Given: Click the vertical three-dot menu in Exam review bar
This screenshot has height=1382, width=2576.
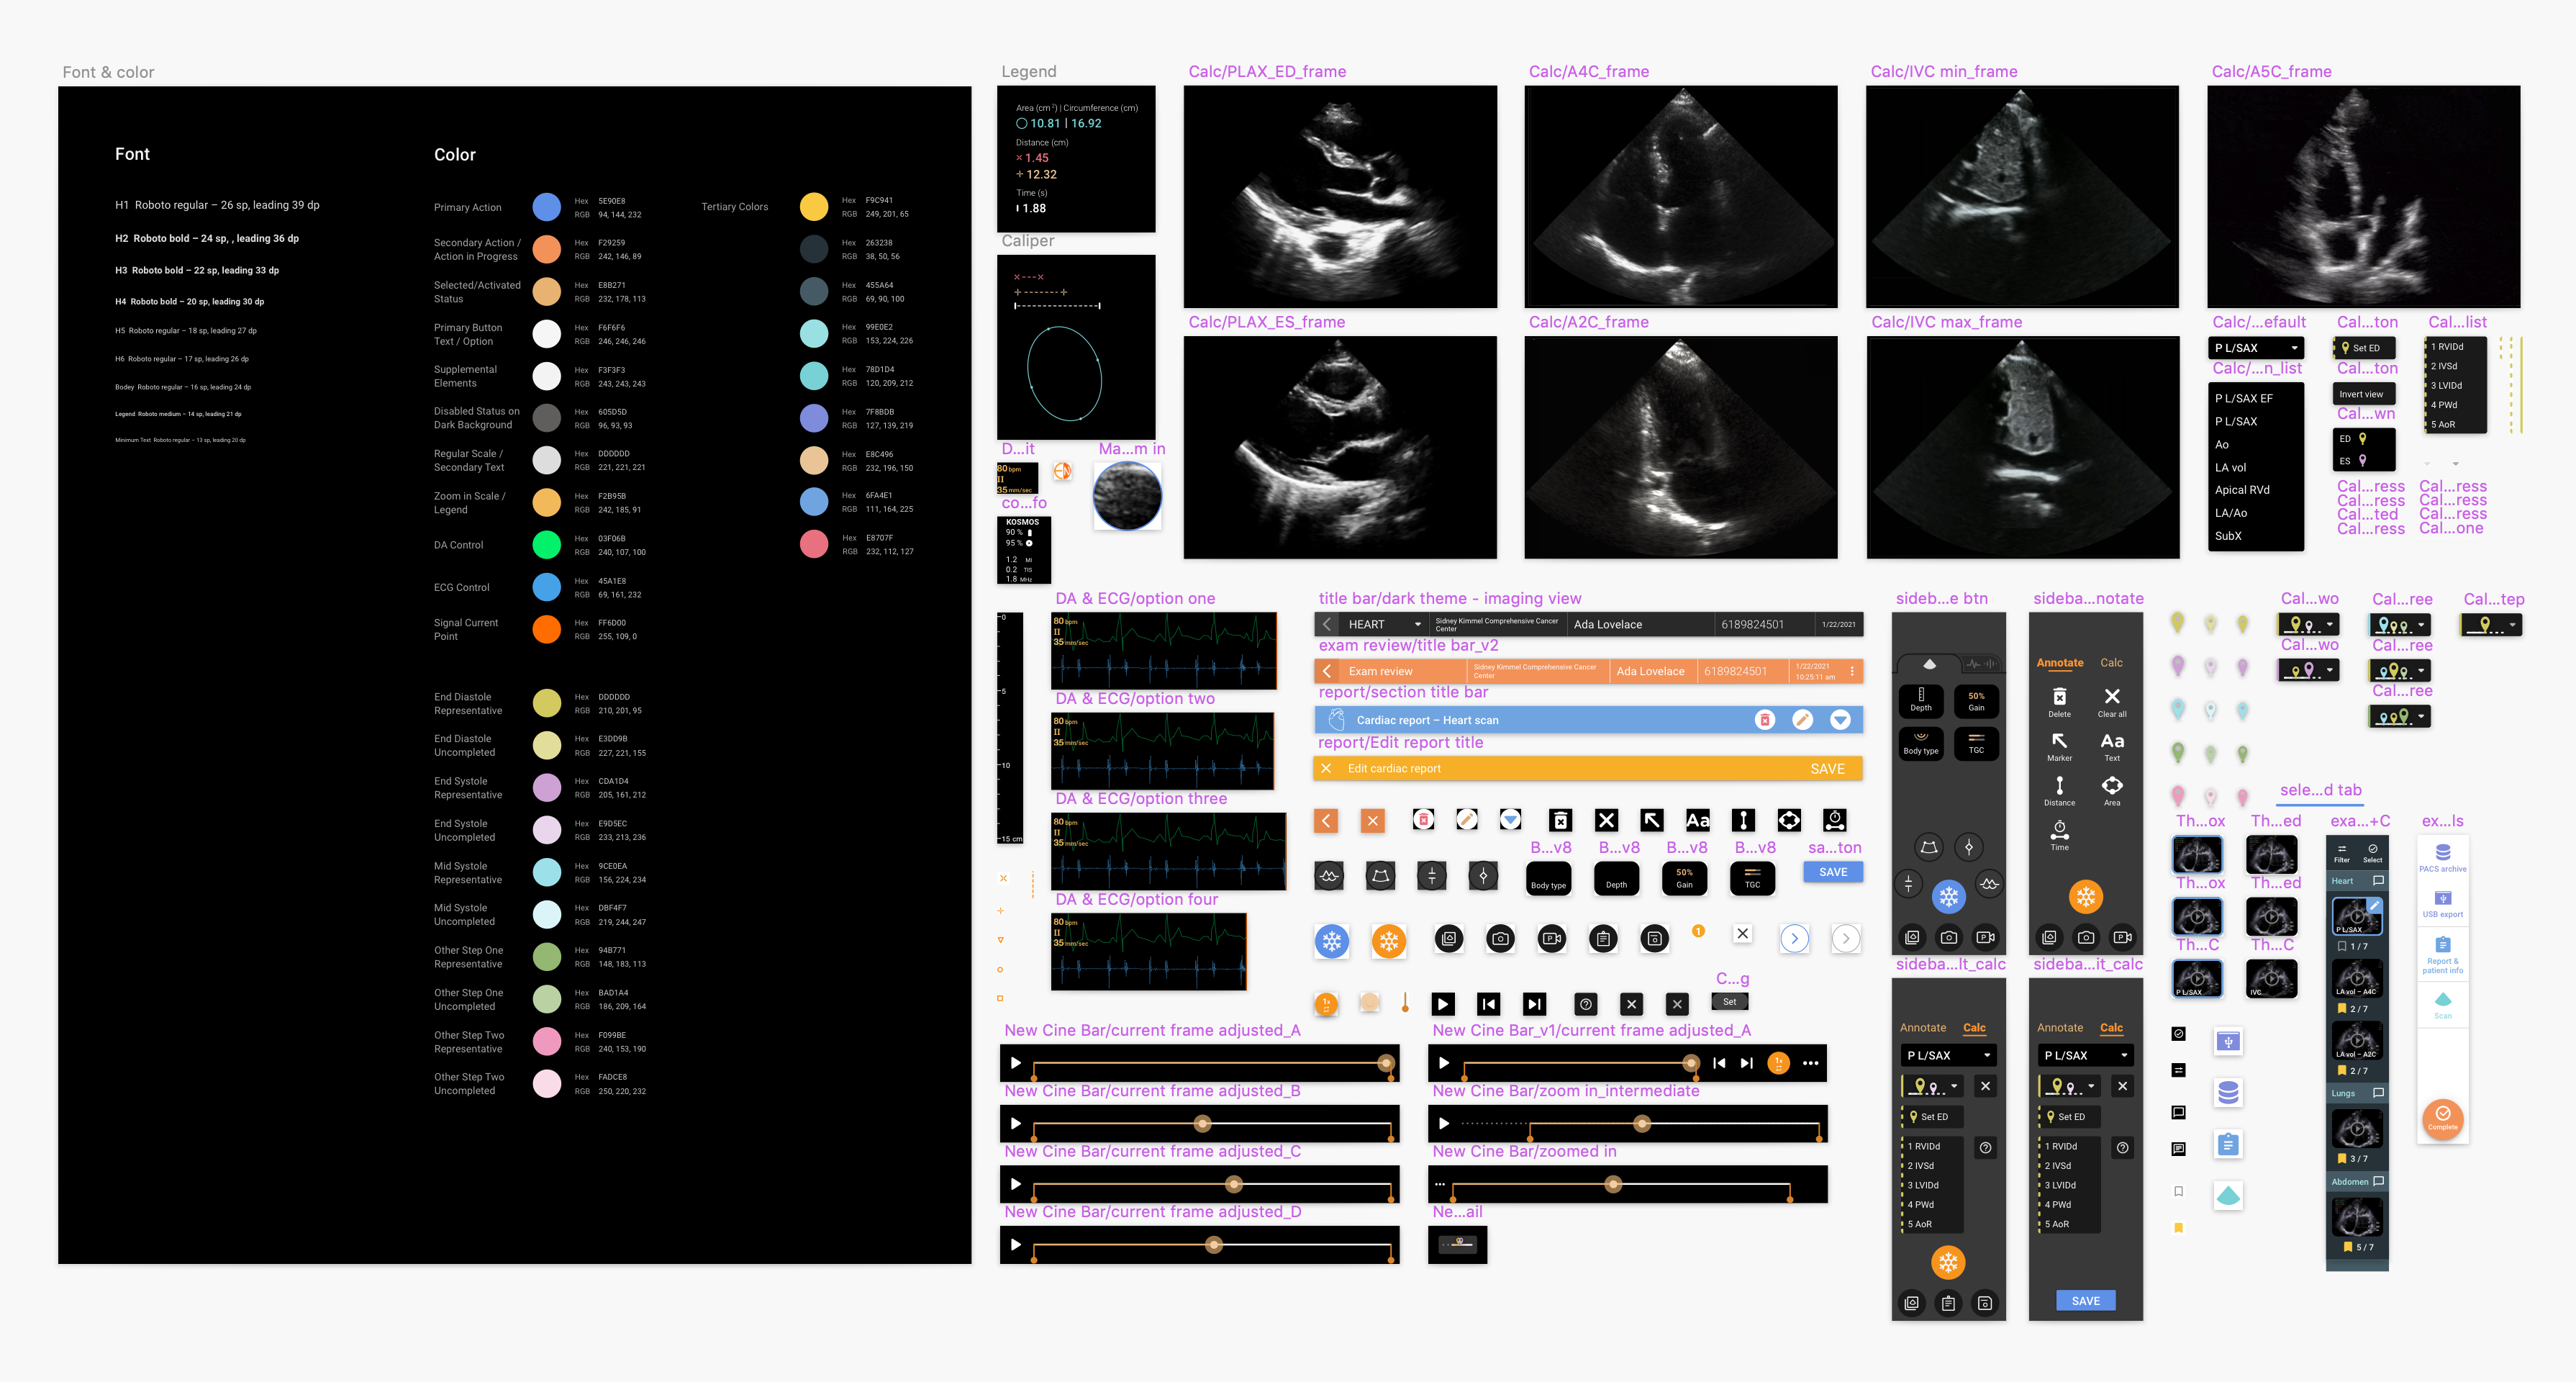Looking at the screenshot, I should pyautogui.click(x=1852, y=671).
